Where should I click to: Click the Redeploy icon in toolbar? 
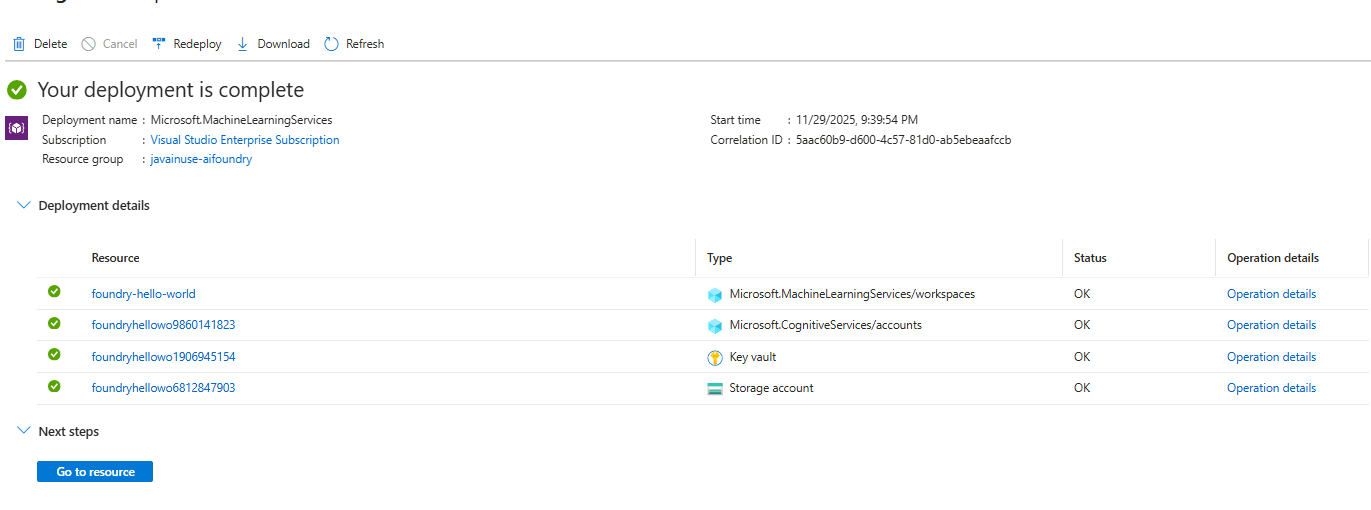(159, 44)
